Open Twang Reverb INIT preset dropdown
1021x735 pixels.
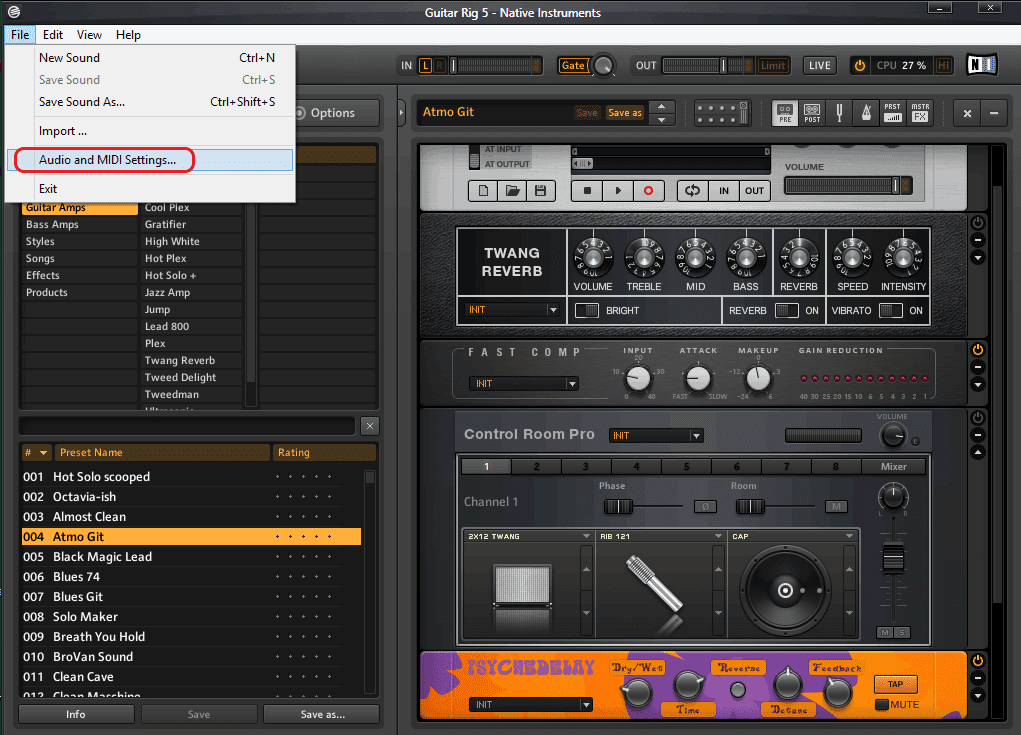coord(512,310)
